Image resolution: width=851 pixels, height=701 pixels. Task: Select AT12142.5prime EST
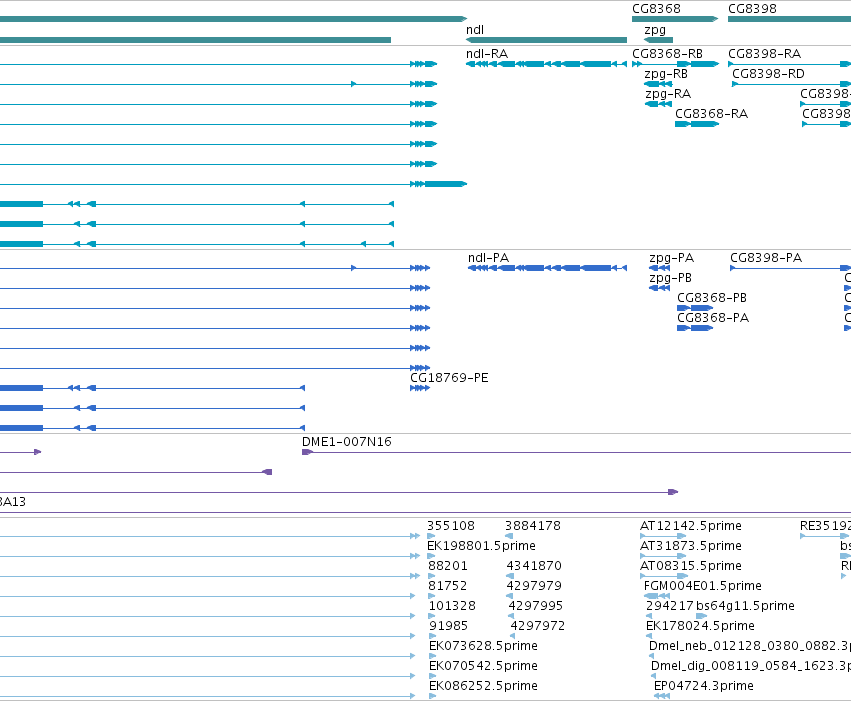[x=664, y=536]
